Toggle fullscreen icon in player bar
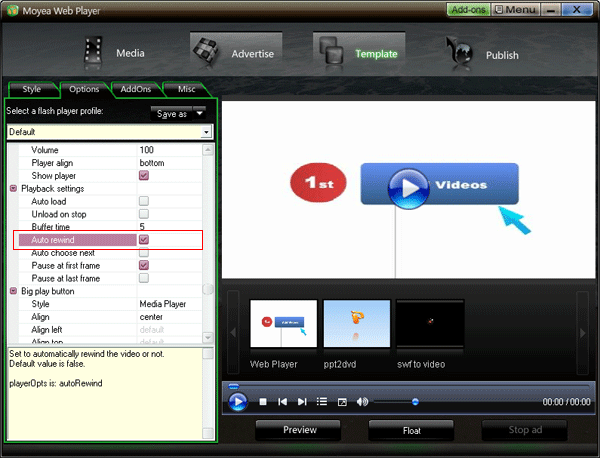The width and height of the screenshot is (600, 458). click(342, 402)
